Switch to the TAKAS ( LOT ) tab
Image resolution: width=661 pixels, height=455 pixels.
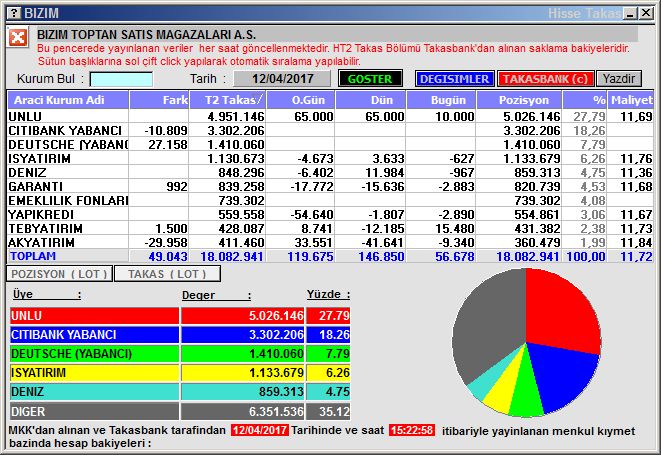(x=167, y=273)
